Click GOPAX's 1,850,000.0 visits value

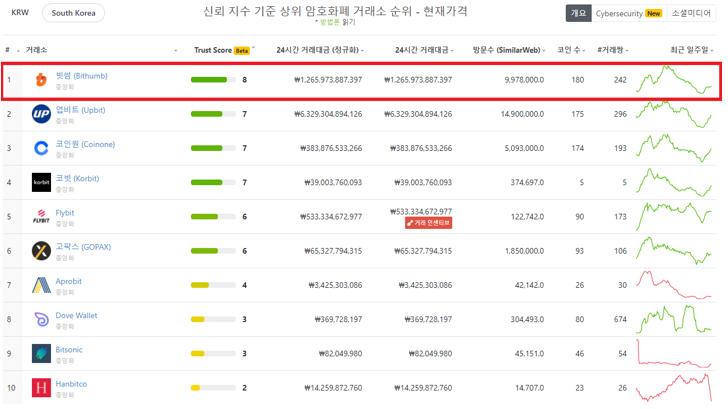point(524,251)
